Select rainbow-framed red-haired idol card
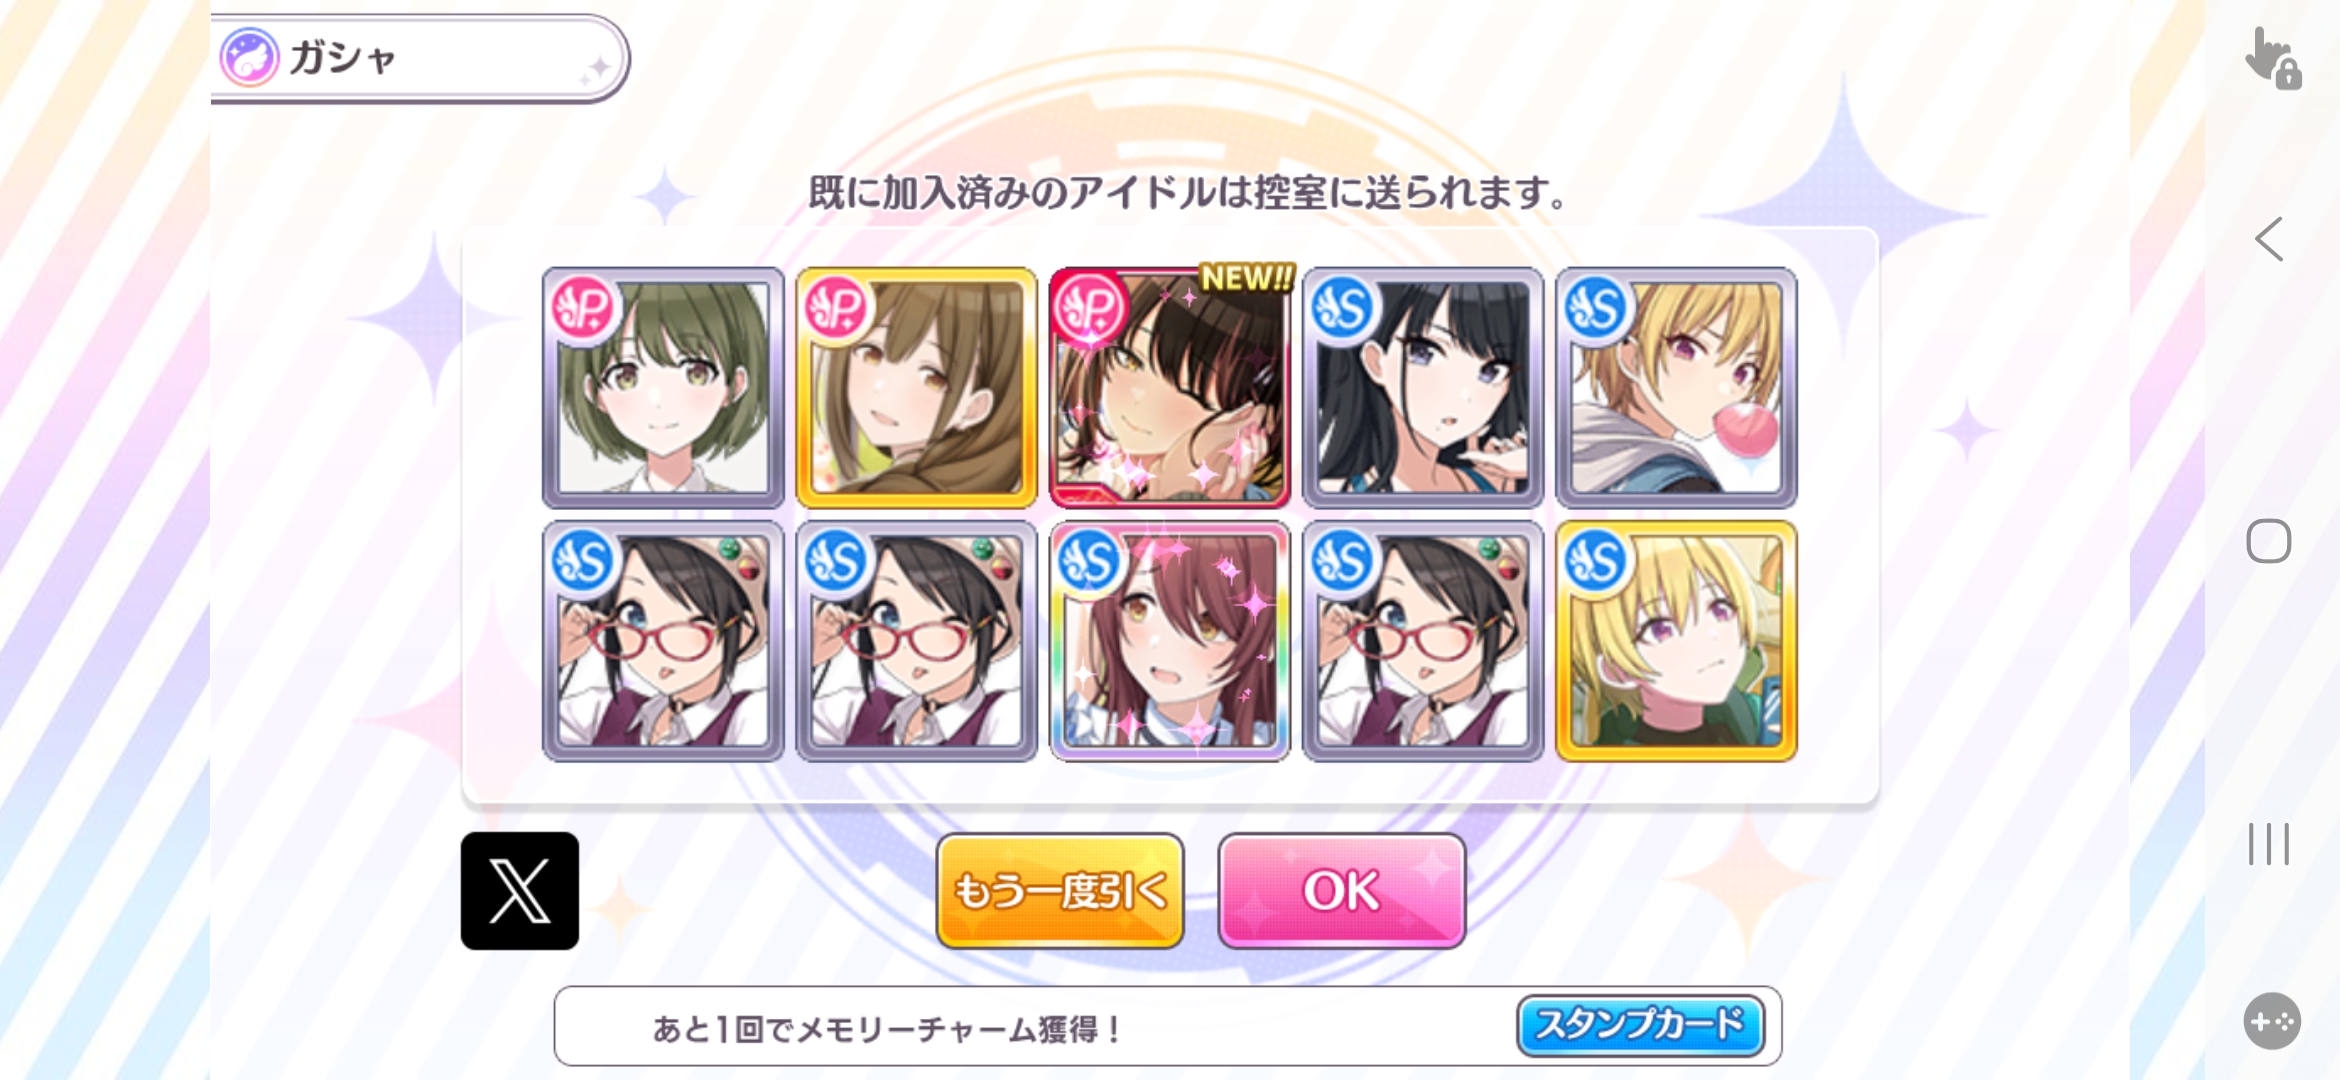 point(1170,641)
